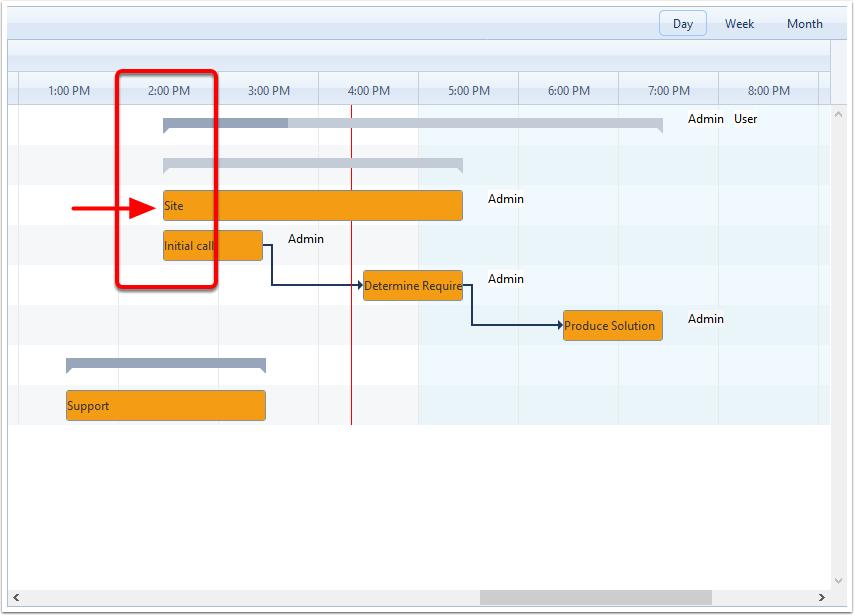
Task: Click the 2:00 PM time header
Action: click(x=169, y=90)
